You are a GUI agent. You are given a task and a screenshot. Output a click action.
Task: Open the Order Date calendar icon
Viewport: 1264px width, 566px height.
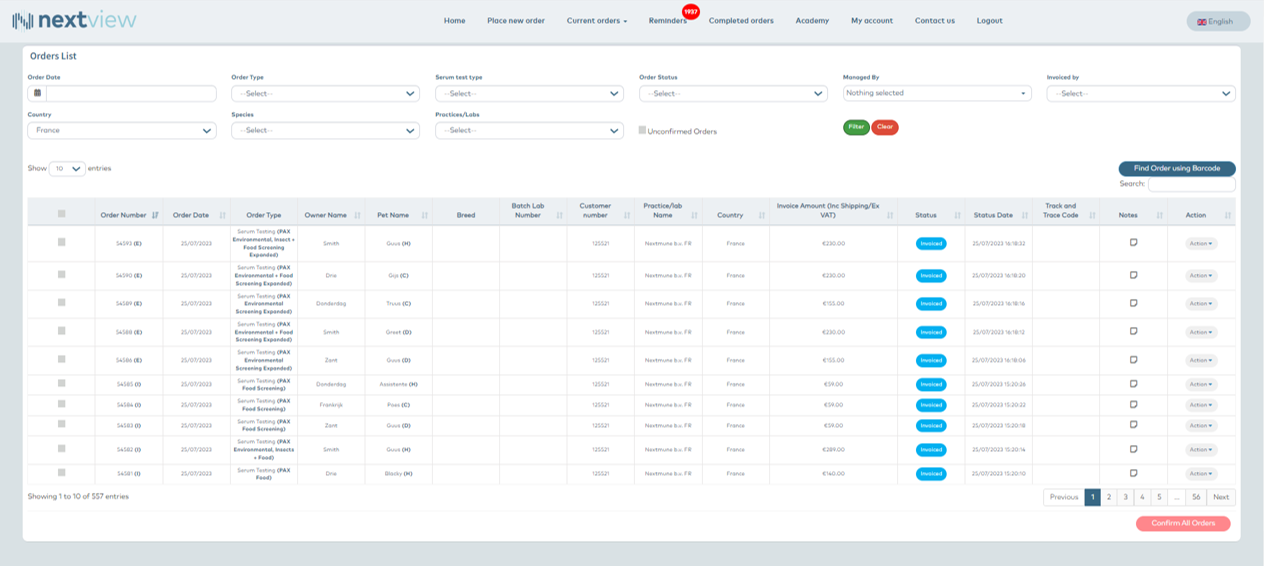(38, 93)
